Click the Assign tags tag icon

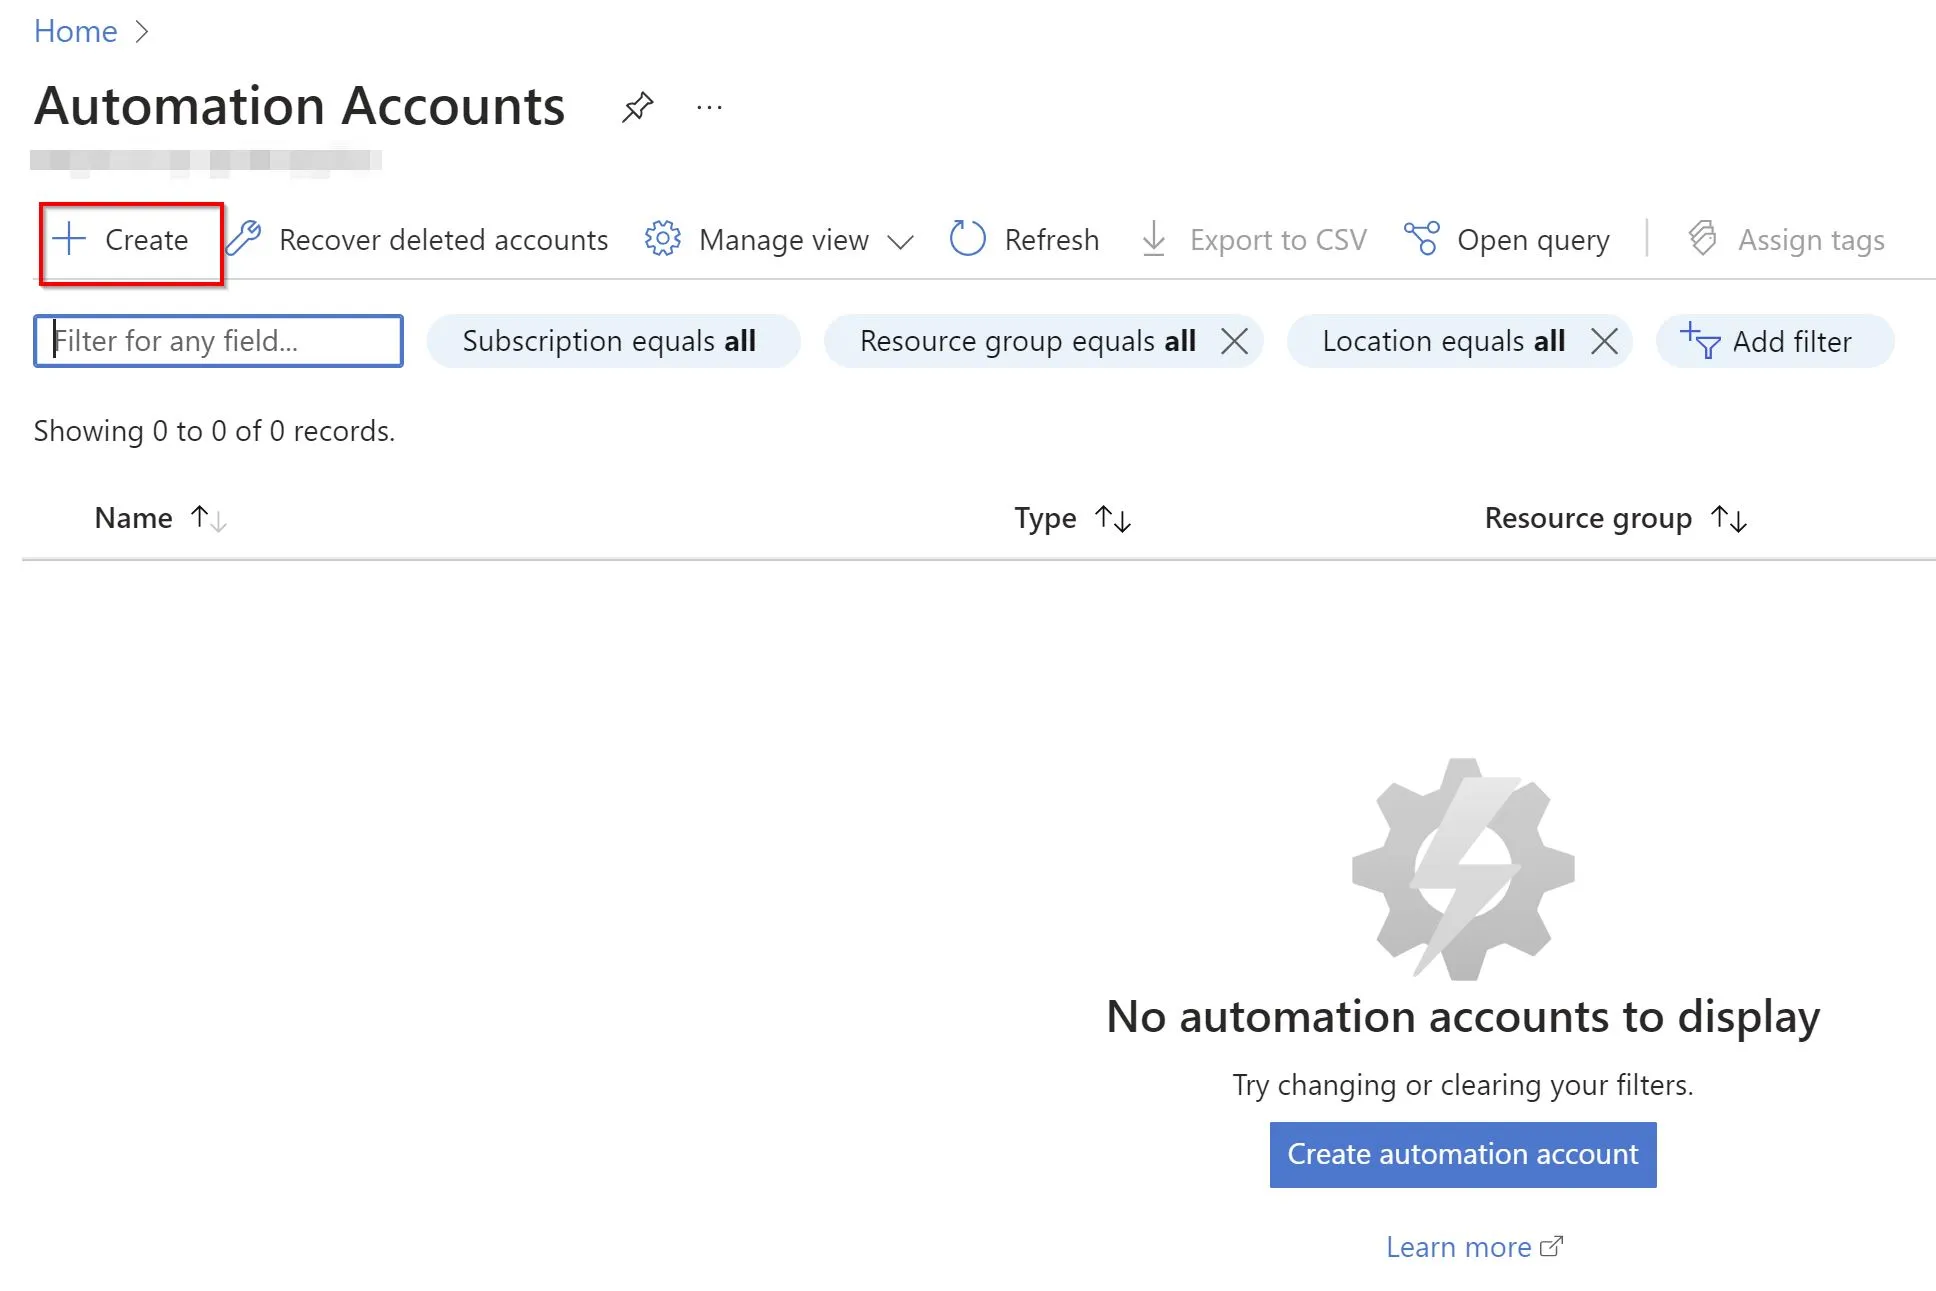coord(1702,239)
